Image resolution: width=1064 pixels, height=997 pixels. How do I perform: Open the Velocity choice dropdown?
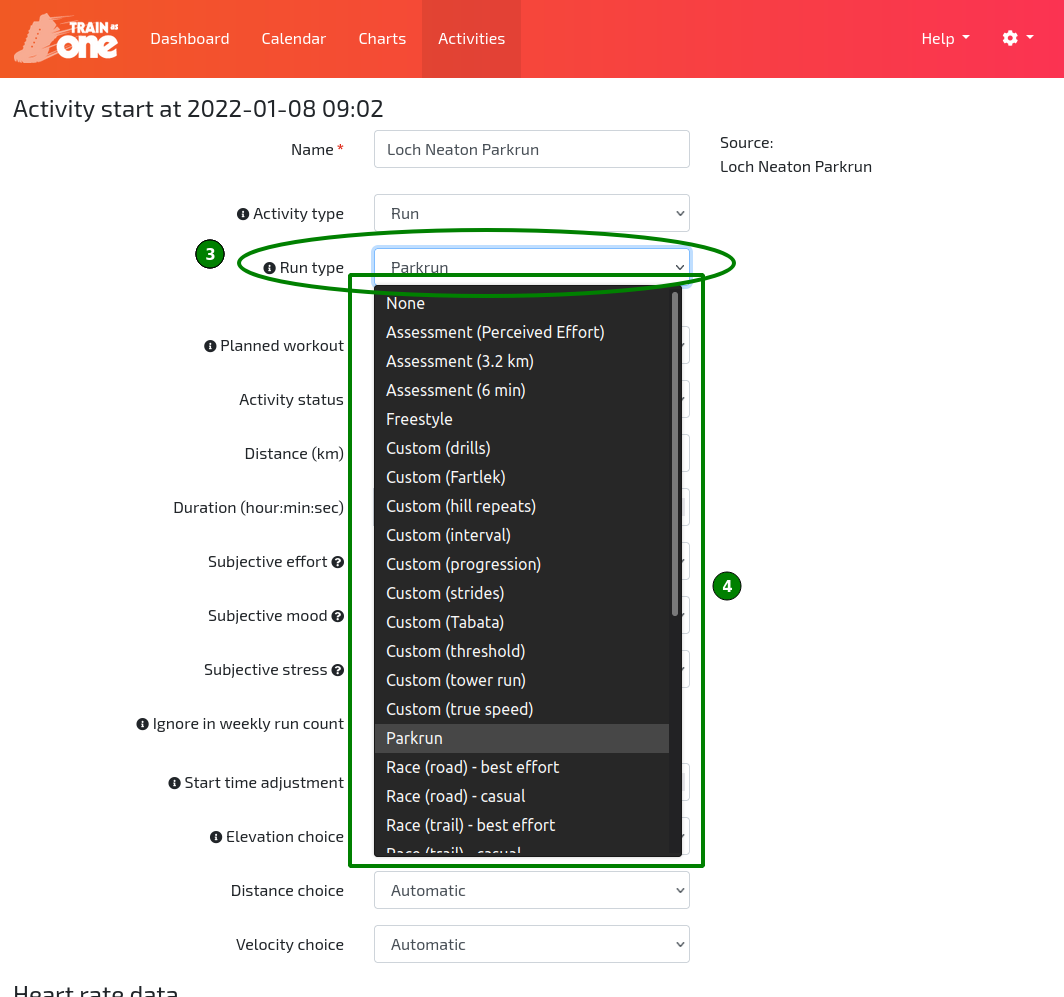tap(531, 944)
